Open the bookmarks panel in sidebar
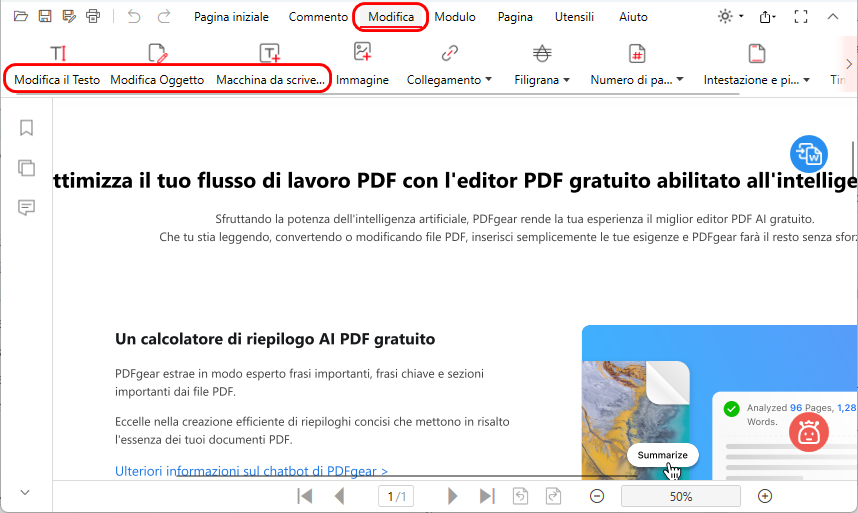 tap(27, 127)
